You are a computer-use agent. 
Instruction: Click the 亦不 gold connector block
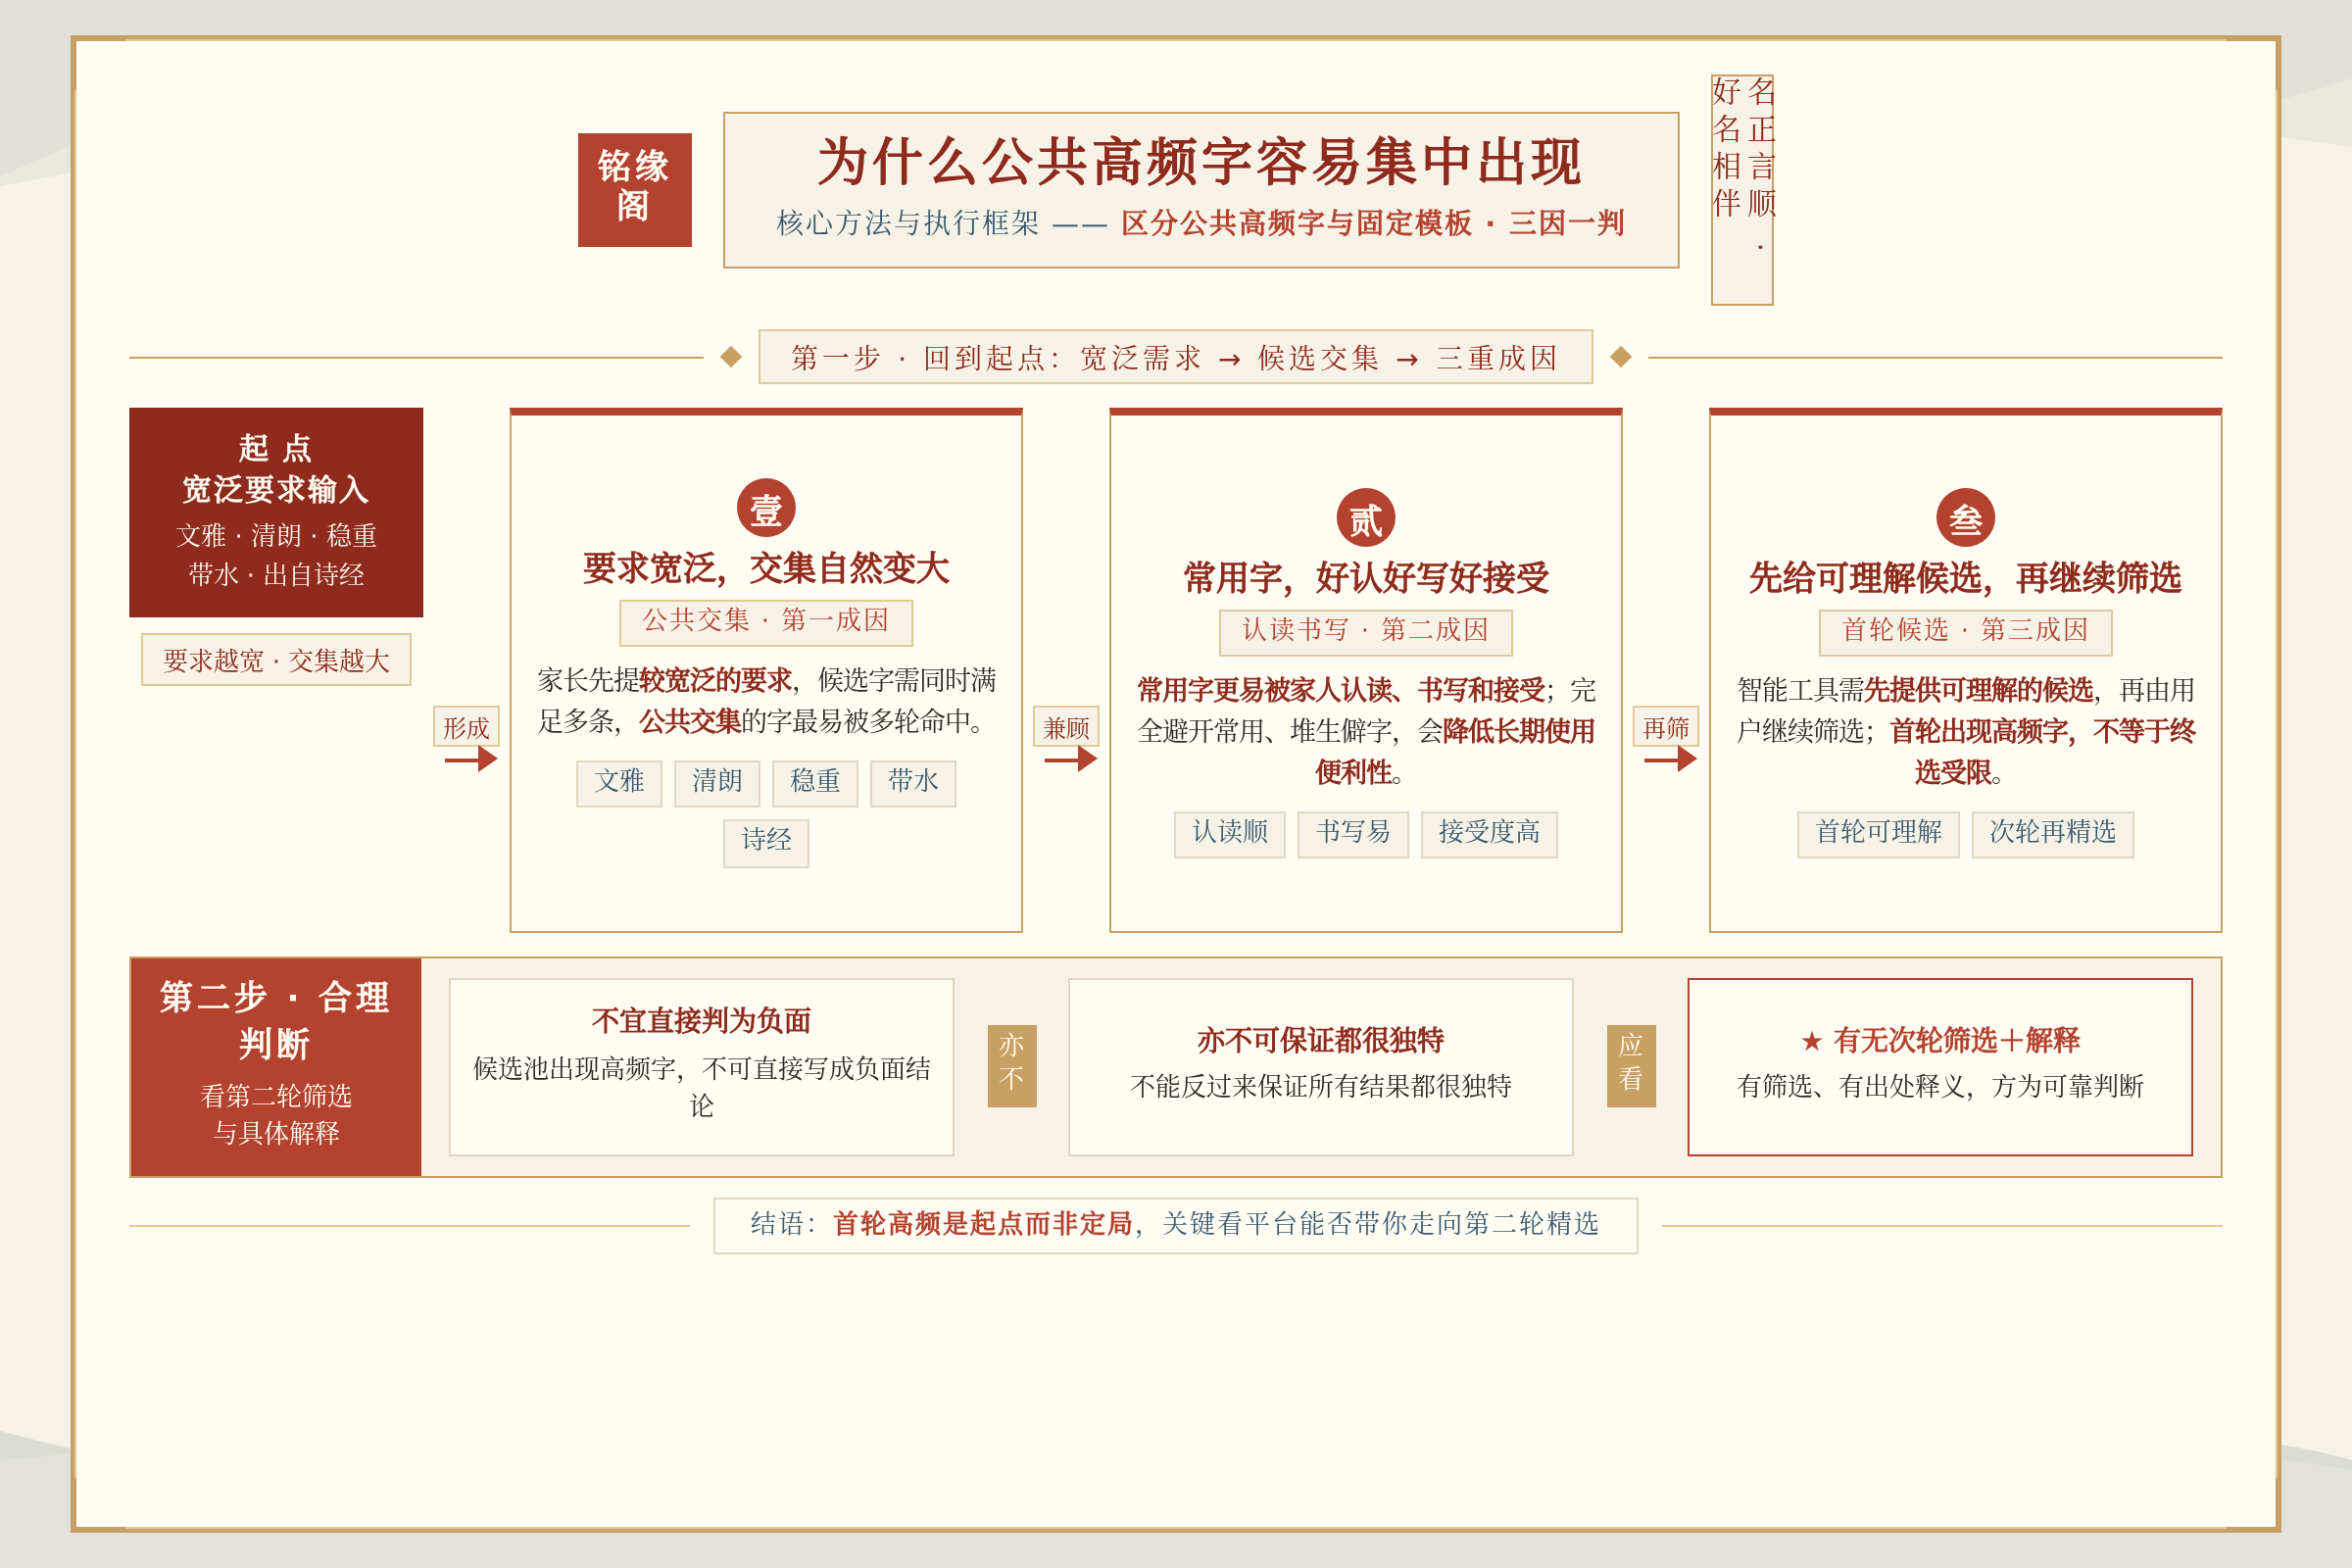pyautogui.click(x=1012, y=1066)
